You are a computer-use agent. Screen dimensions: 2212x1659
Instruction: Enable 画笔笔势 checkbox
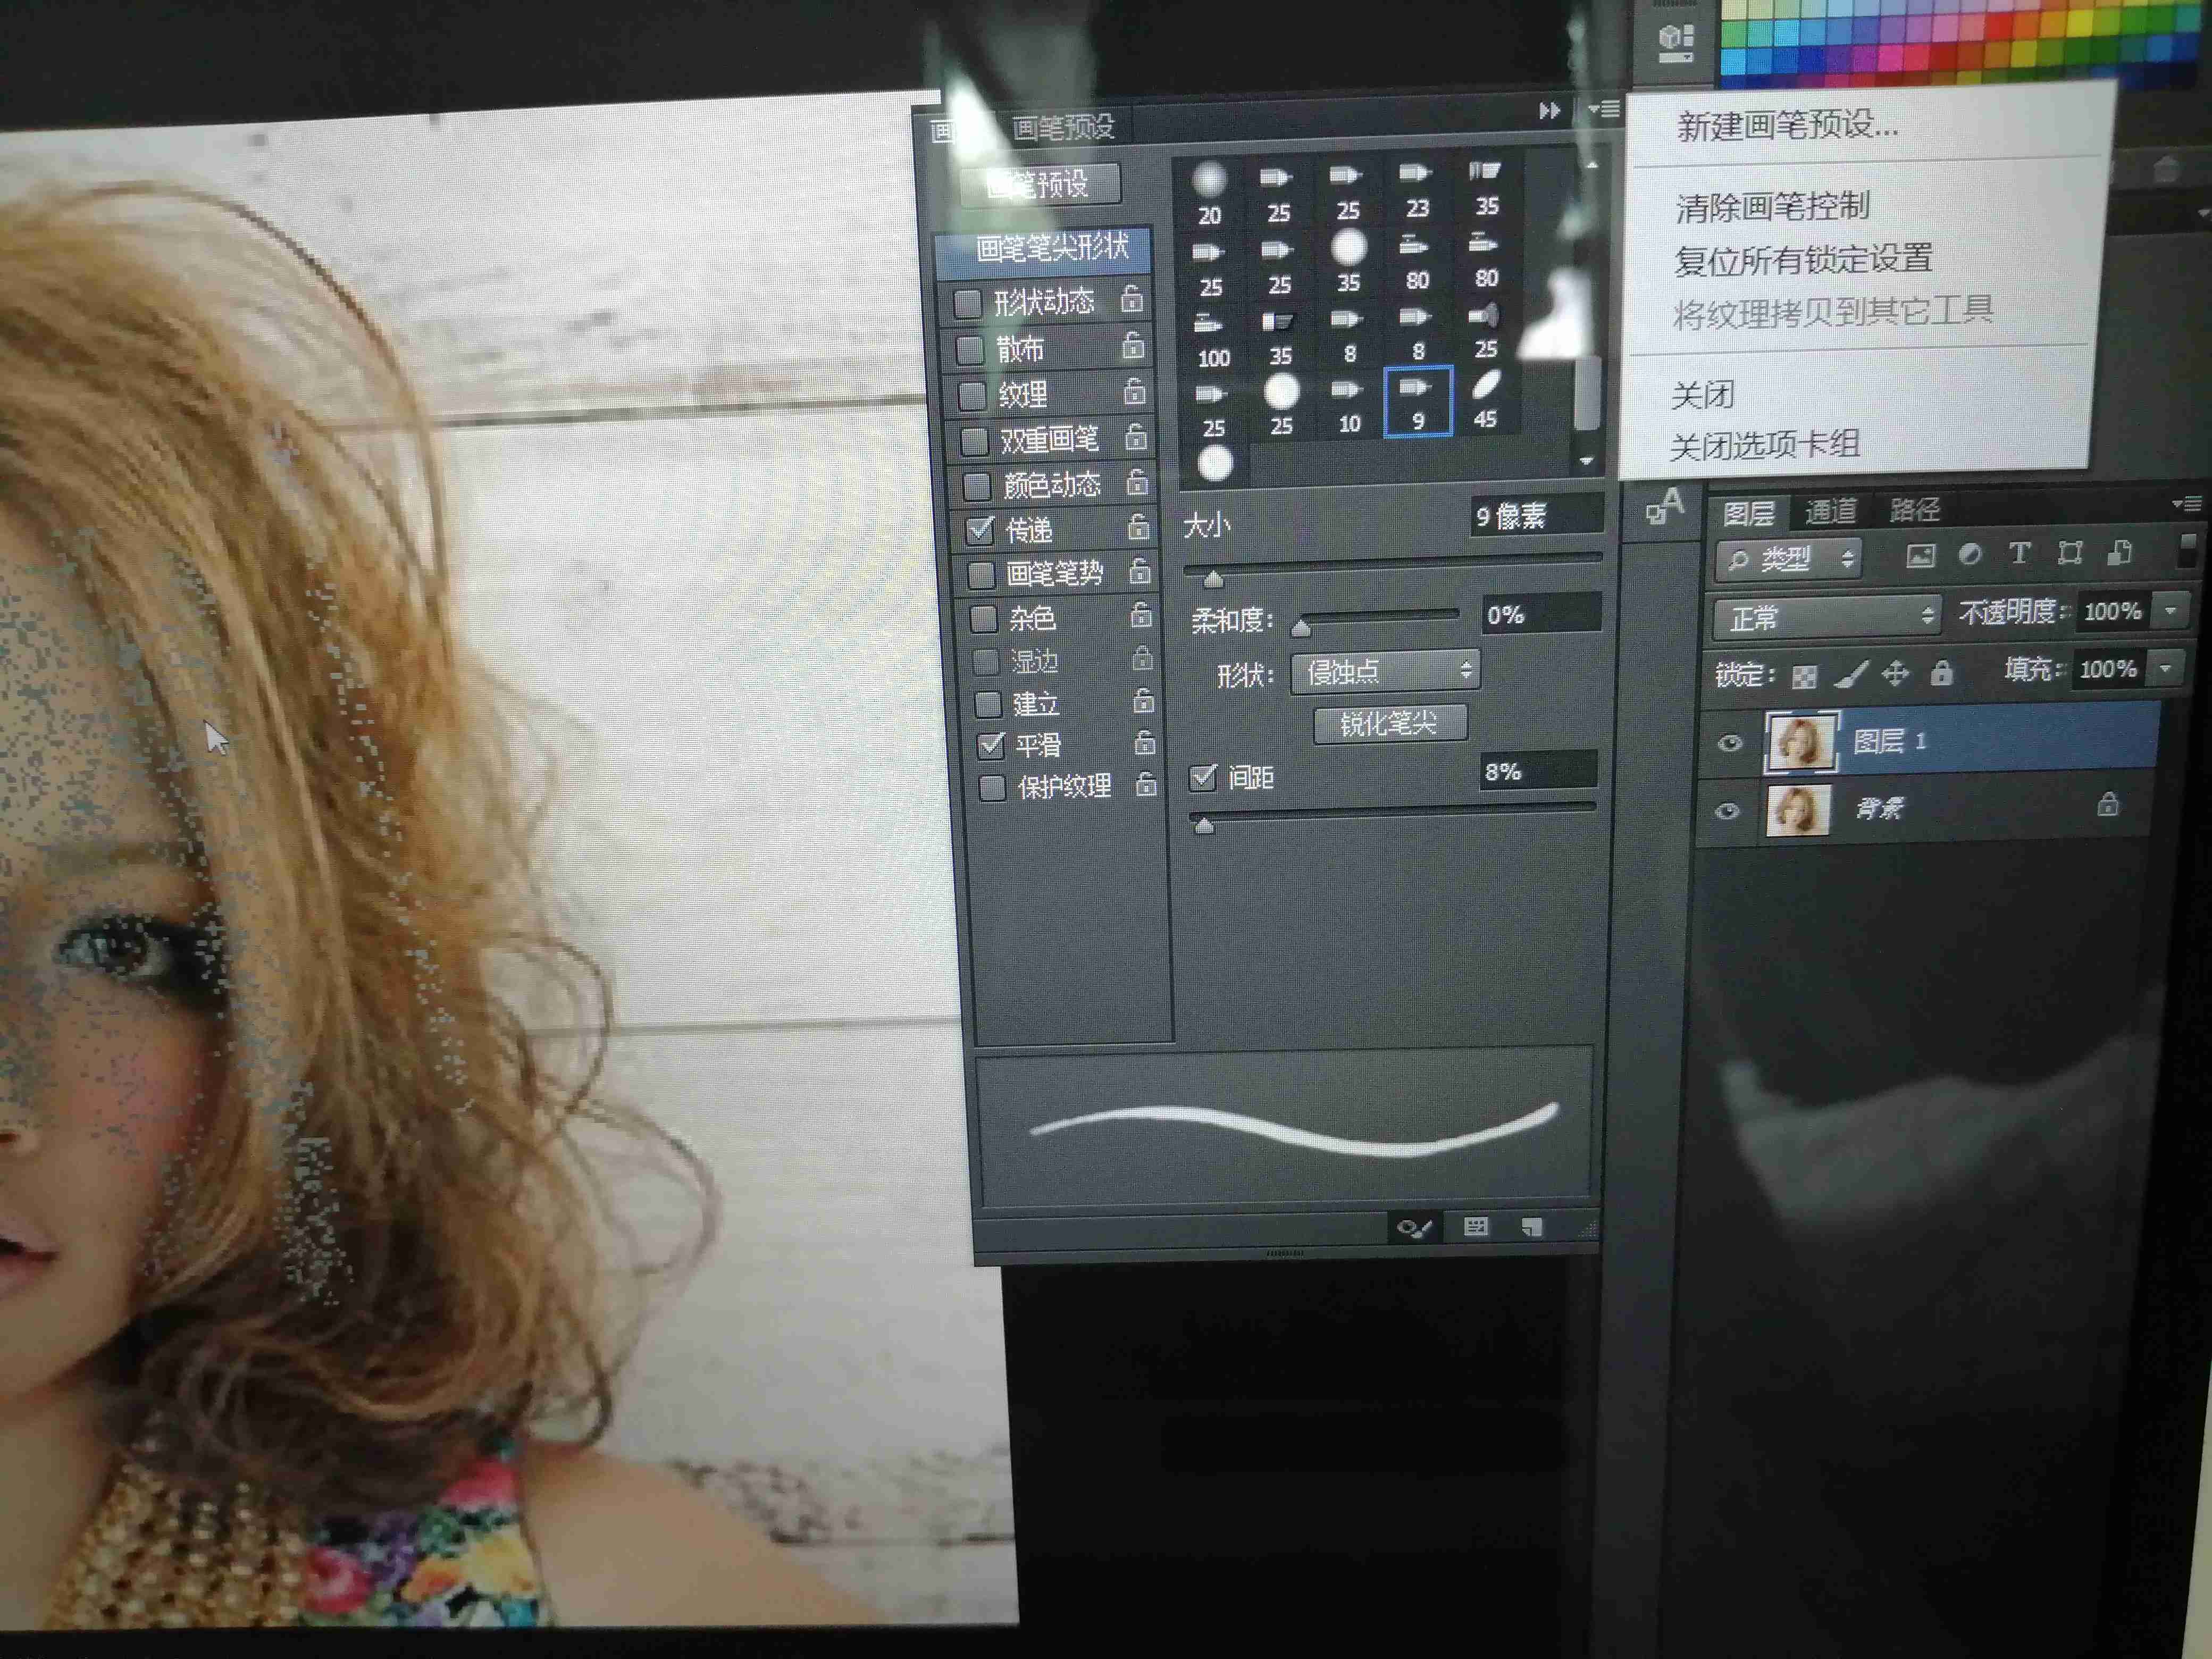[x=981, y=575]
